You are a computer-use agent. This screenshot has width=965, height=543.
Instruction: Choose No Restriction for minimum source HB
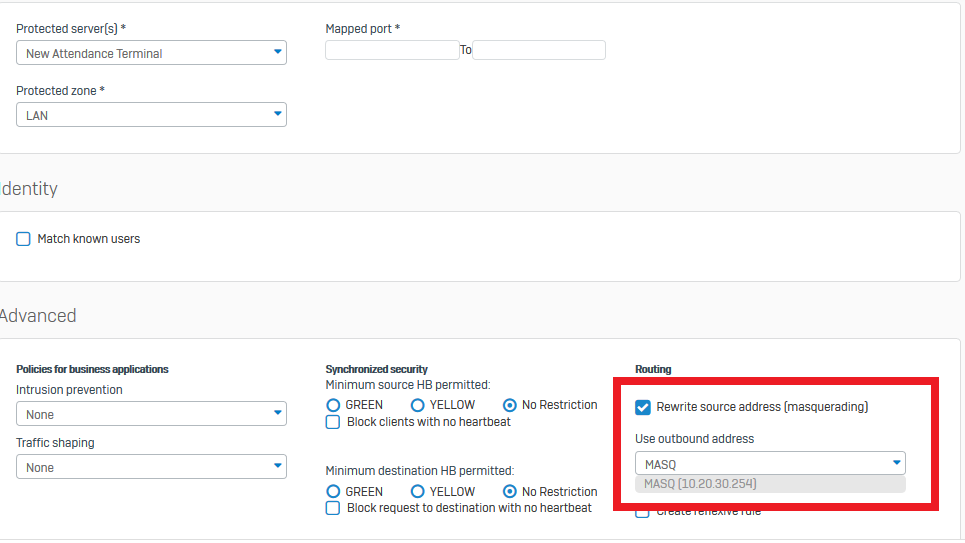(x=510, y=405)
